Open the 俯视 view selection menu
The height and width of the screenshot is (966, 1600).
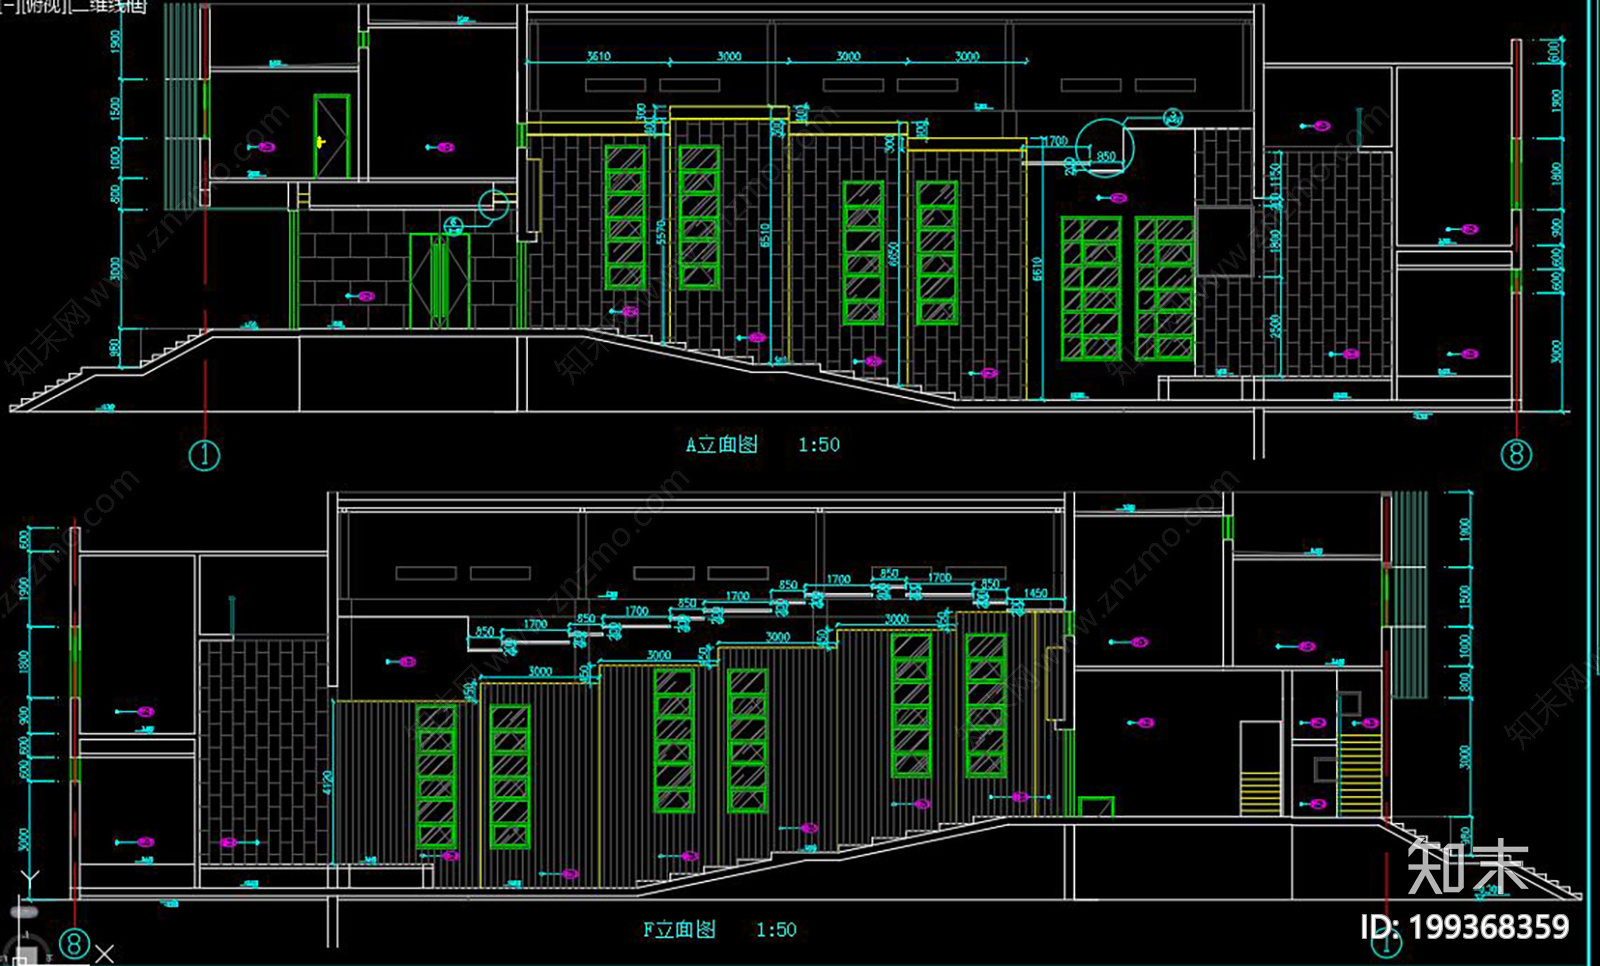(x=44, y=5)
